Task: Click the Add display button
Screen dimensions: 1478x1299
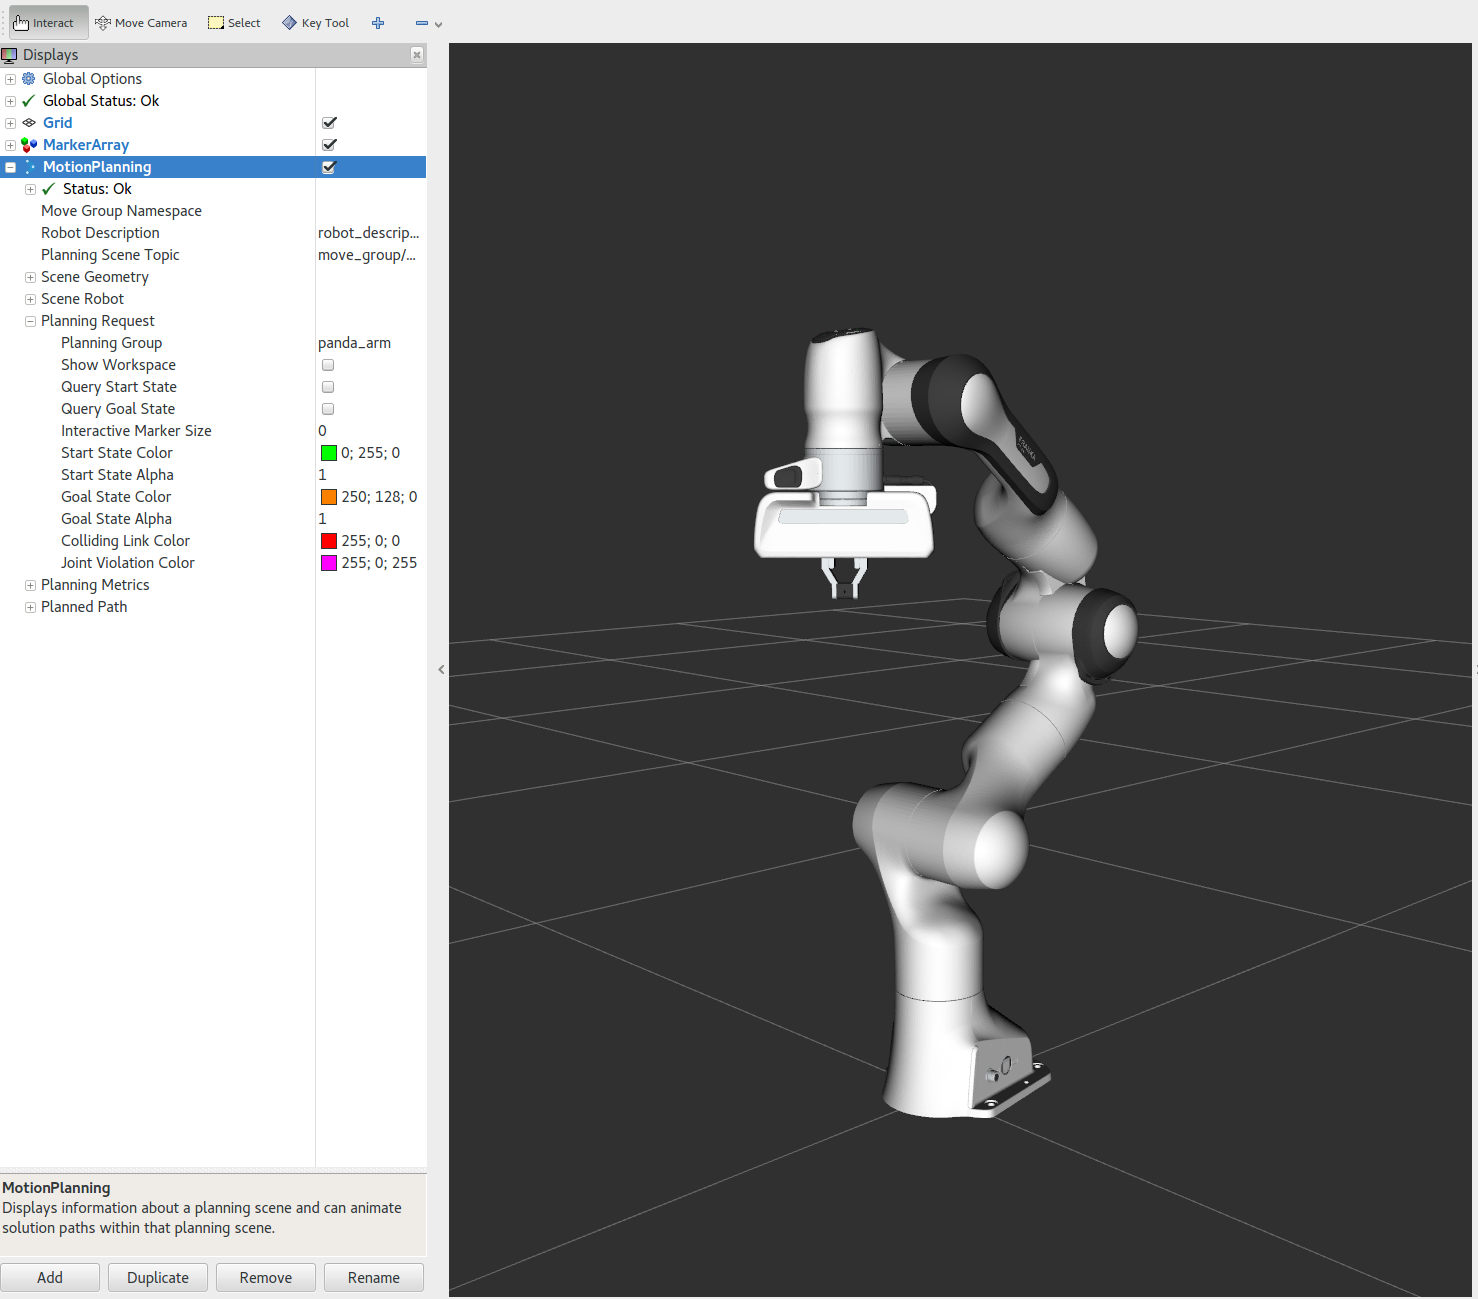Action: pyautogui.click(x=50, y=1277)
